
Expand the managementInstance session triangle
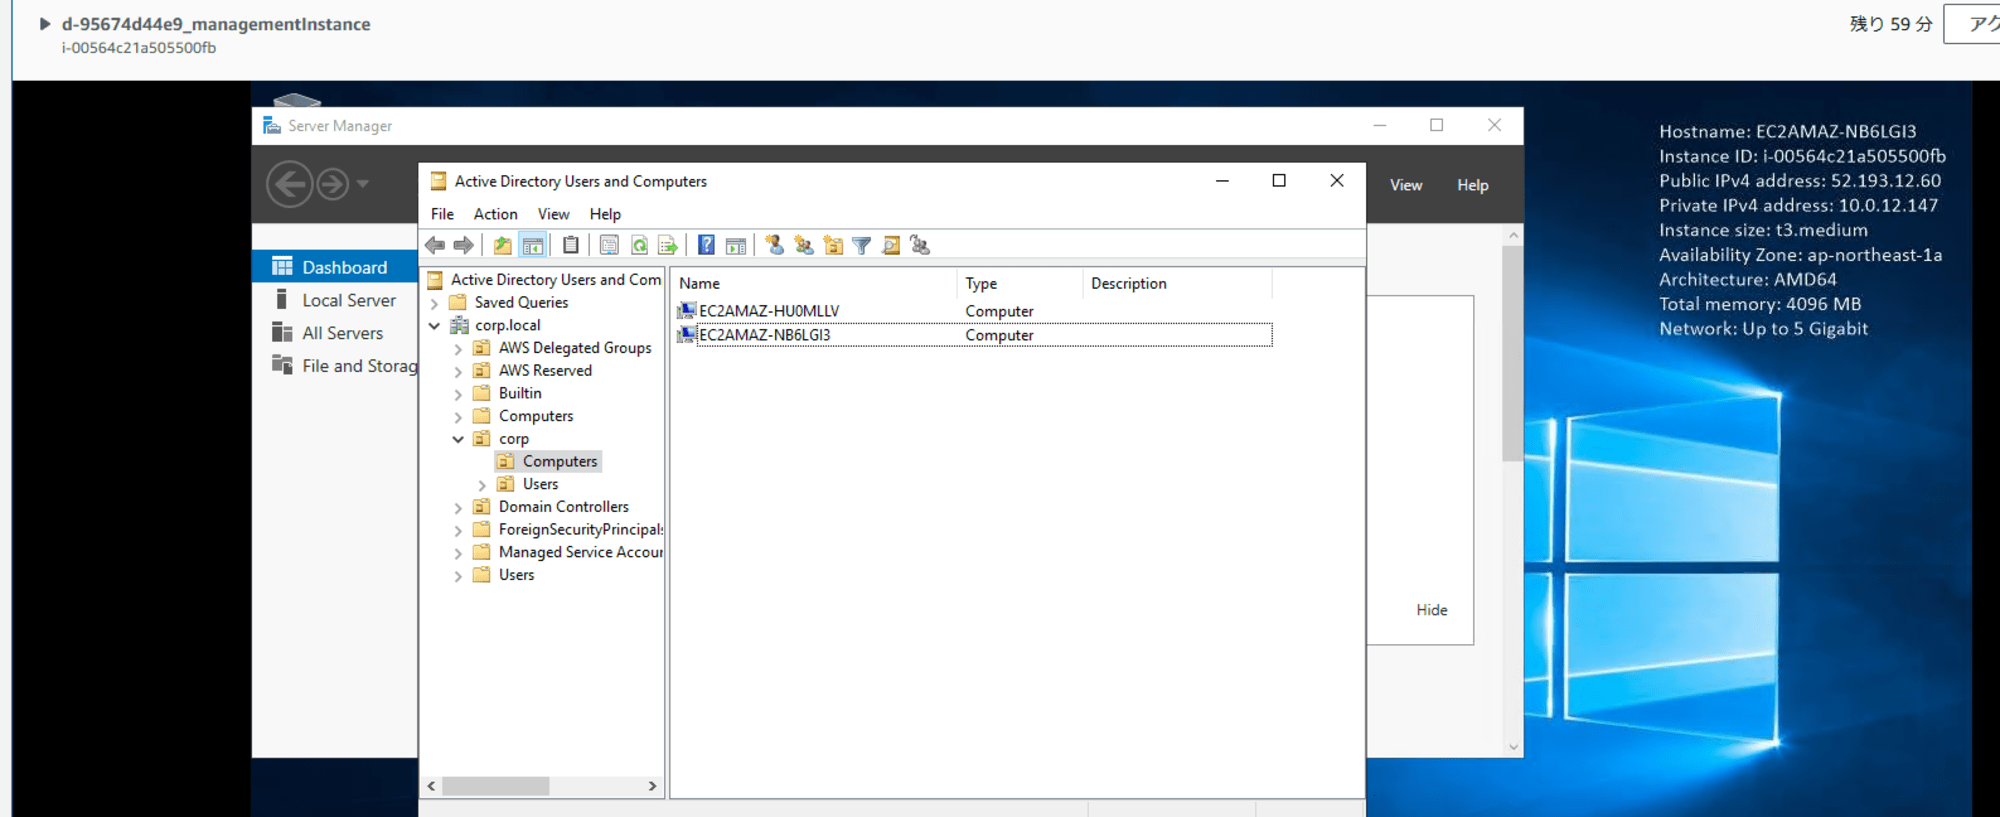click(44, 24)
